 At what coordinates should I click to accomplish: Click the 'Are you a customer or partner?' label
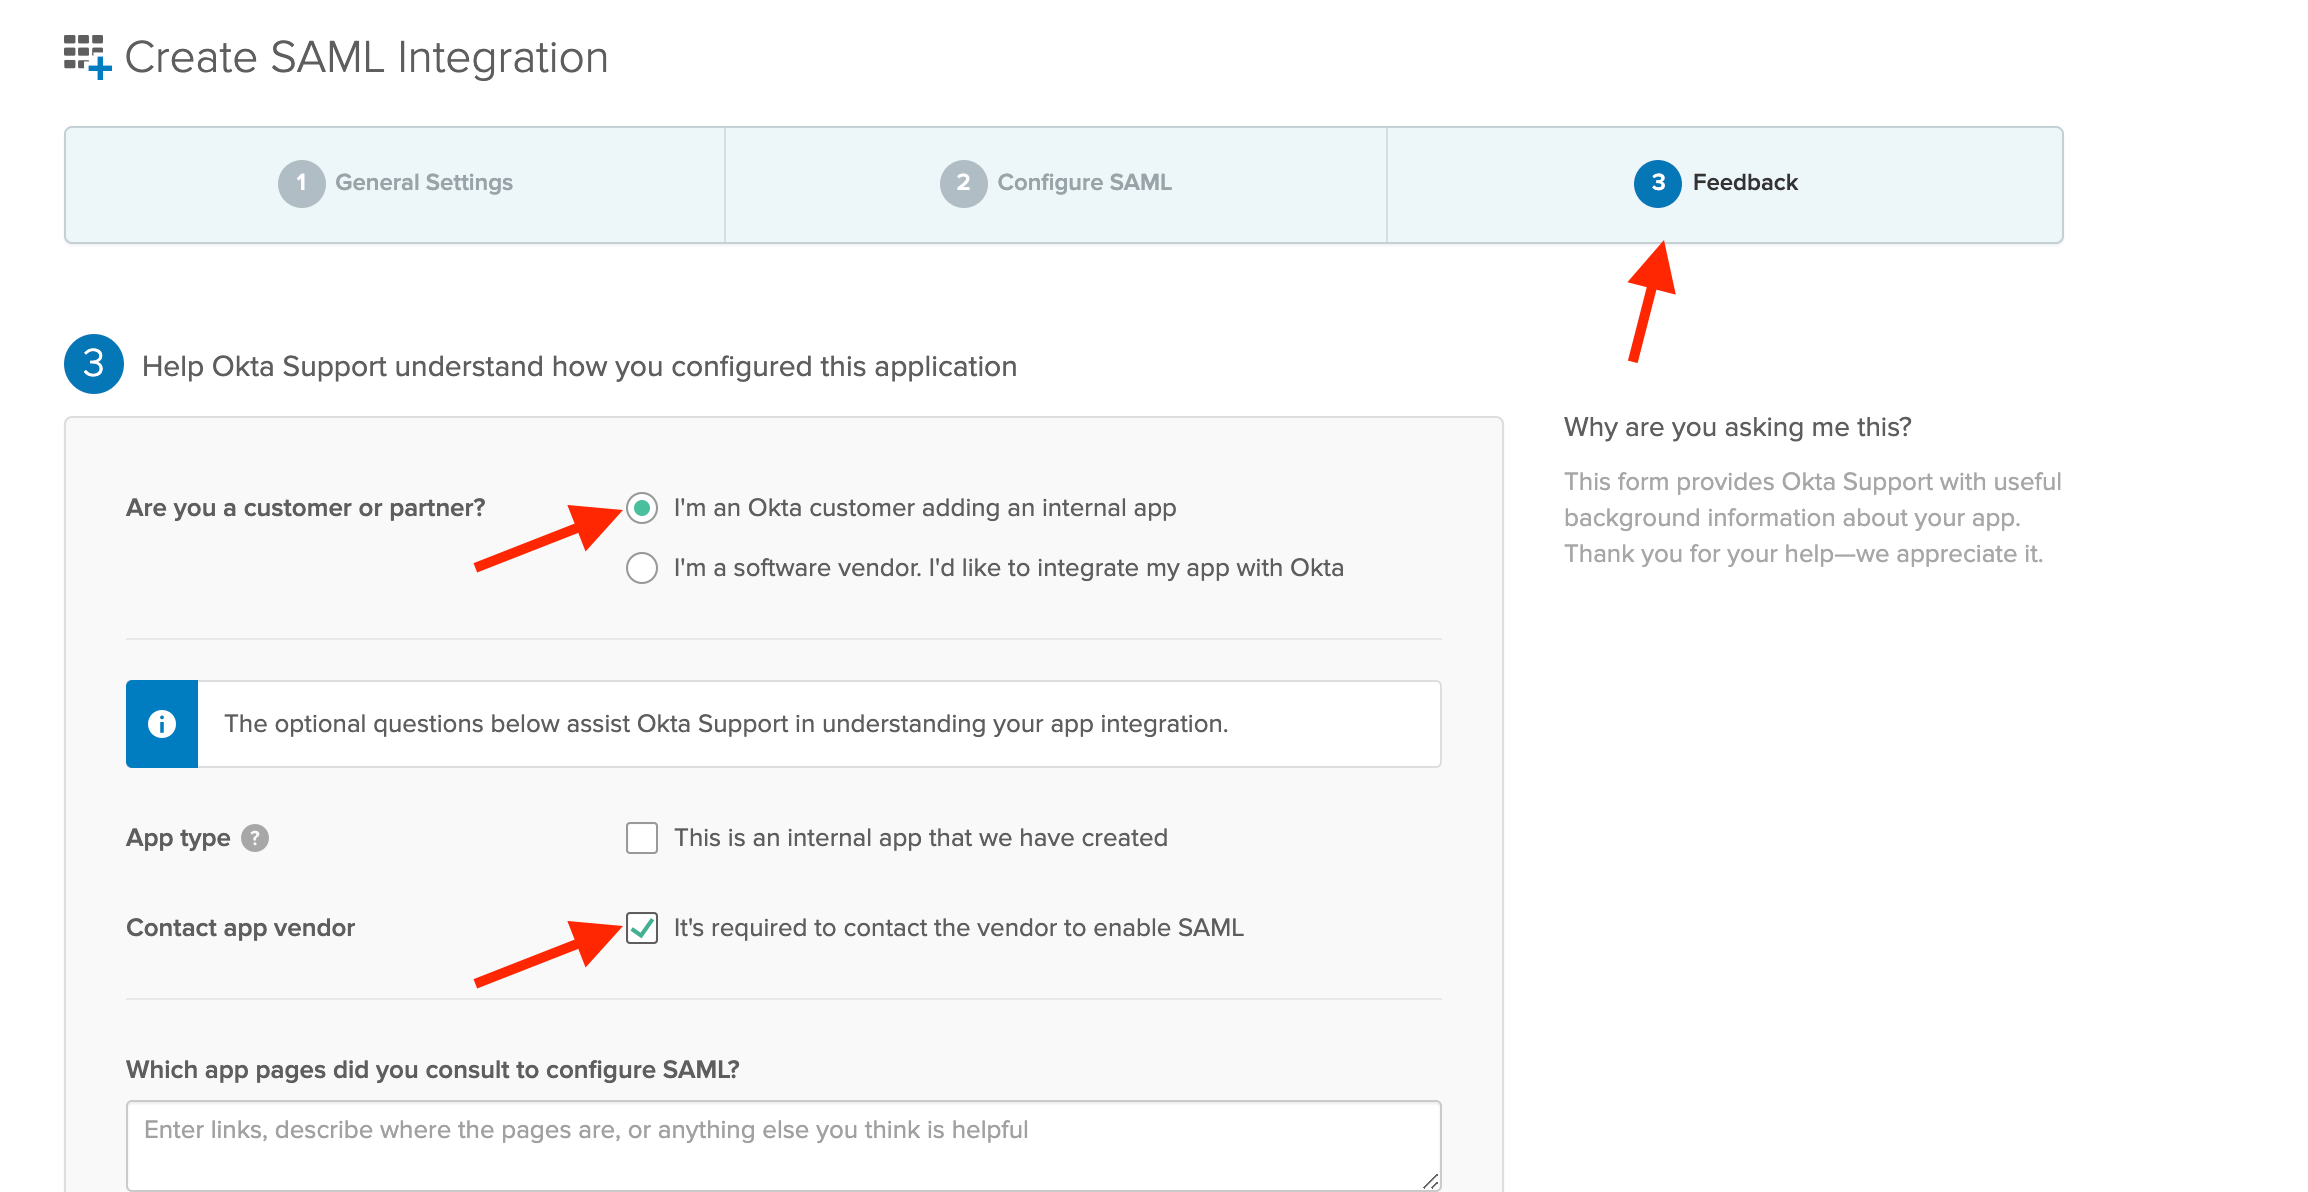coord(305,508)
